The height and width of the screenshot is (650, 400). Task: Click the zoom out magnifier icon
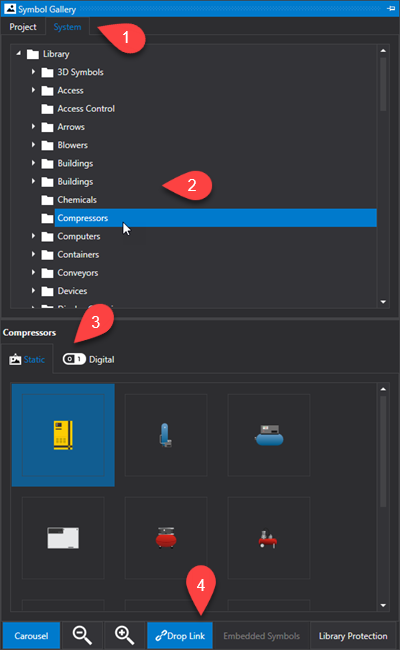click(x=82, y=635)
